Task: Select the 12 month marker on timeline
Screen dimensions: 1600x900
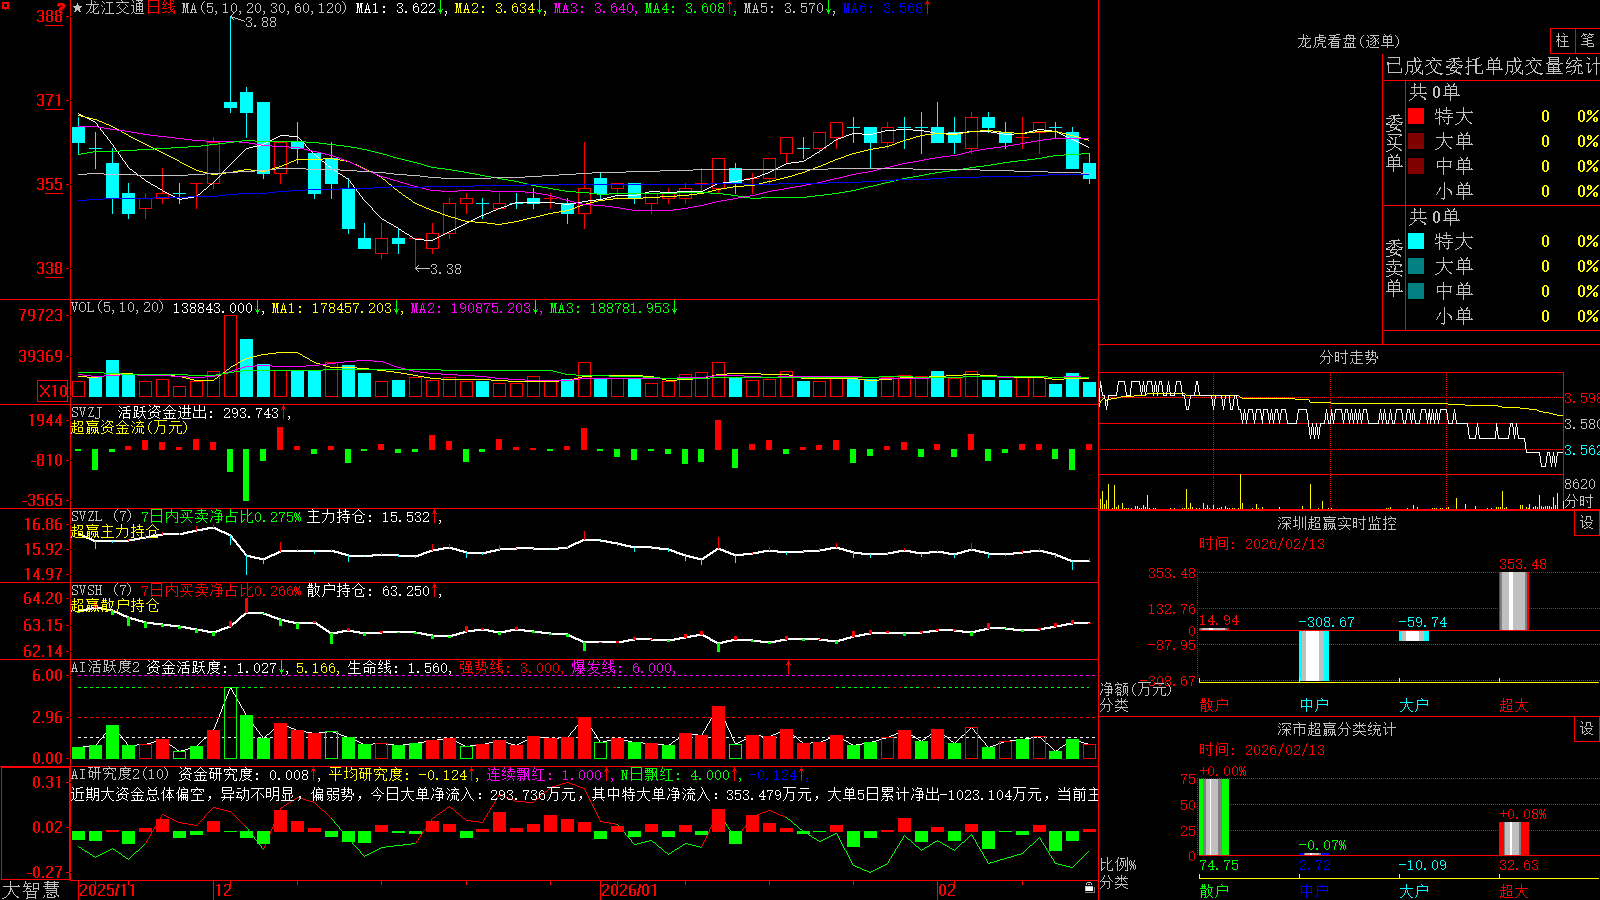Action: [223, 890]
